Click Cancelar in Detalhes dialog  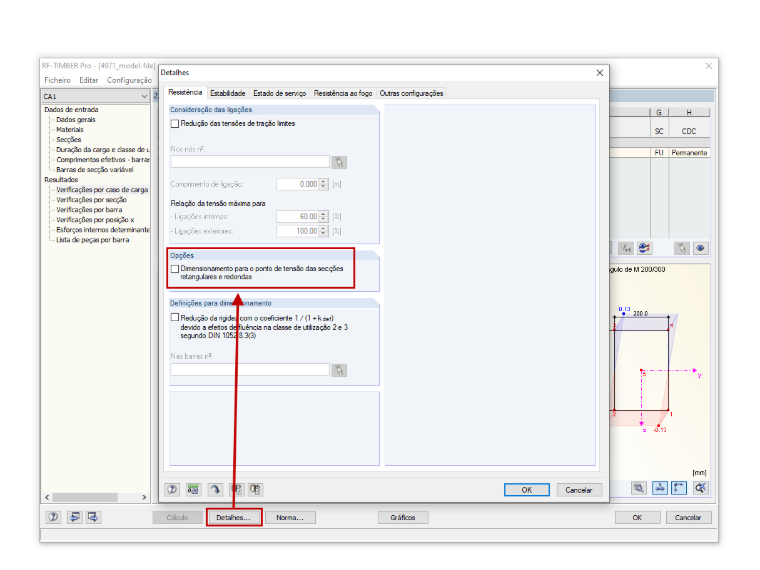click(x=579, y=490)
